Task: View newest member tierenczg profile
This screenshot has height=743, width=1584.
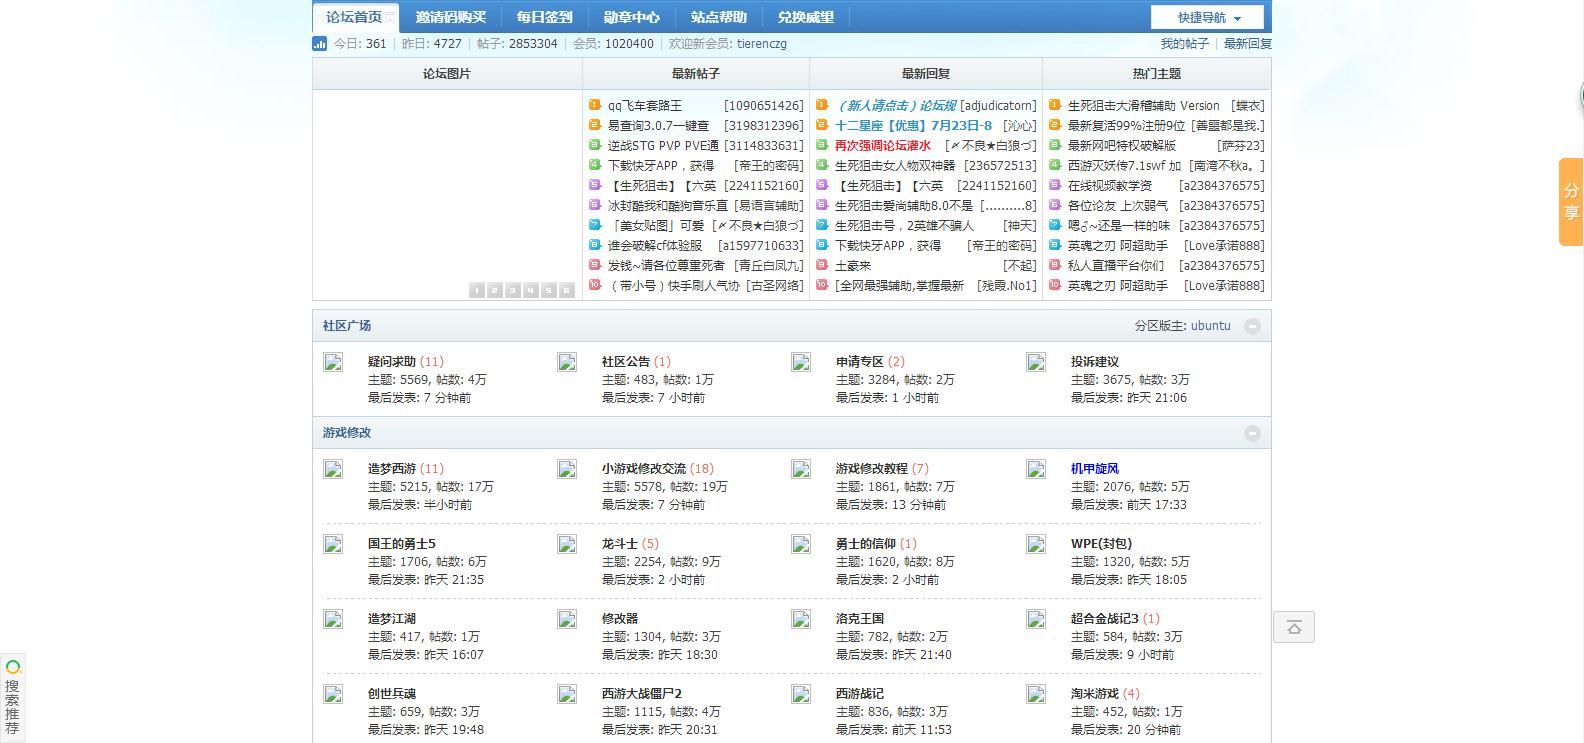Action: (x=761, y=44)
